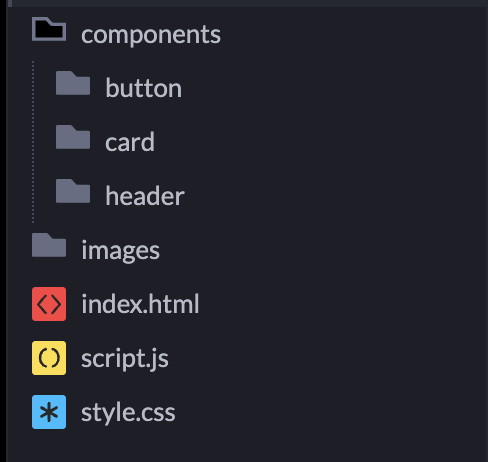Click the blue CSS asterisk icon

point(49,412)
